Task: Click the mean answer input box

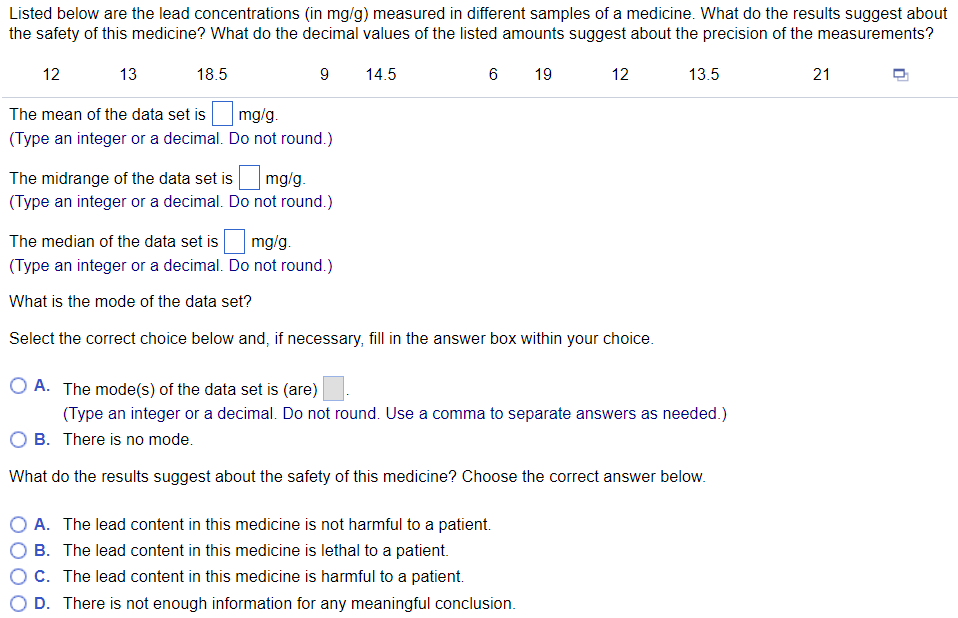Action: [222, 113]
